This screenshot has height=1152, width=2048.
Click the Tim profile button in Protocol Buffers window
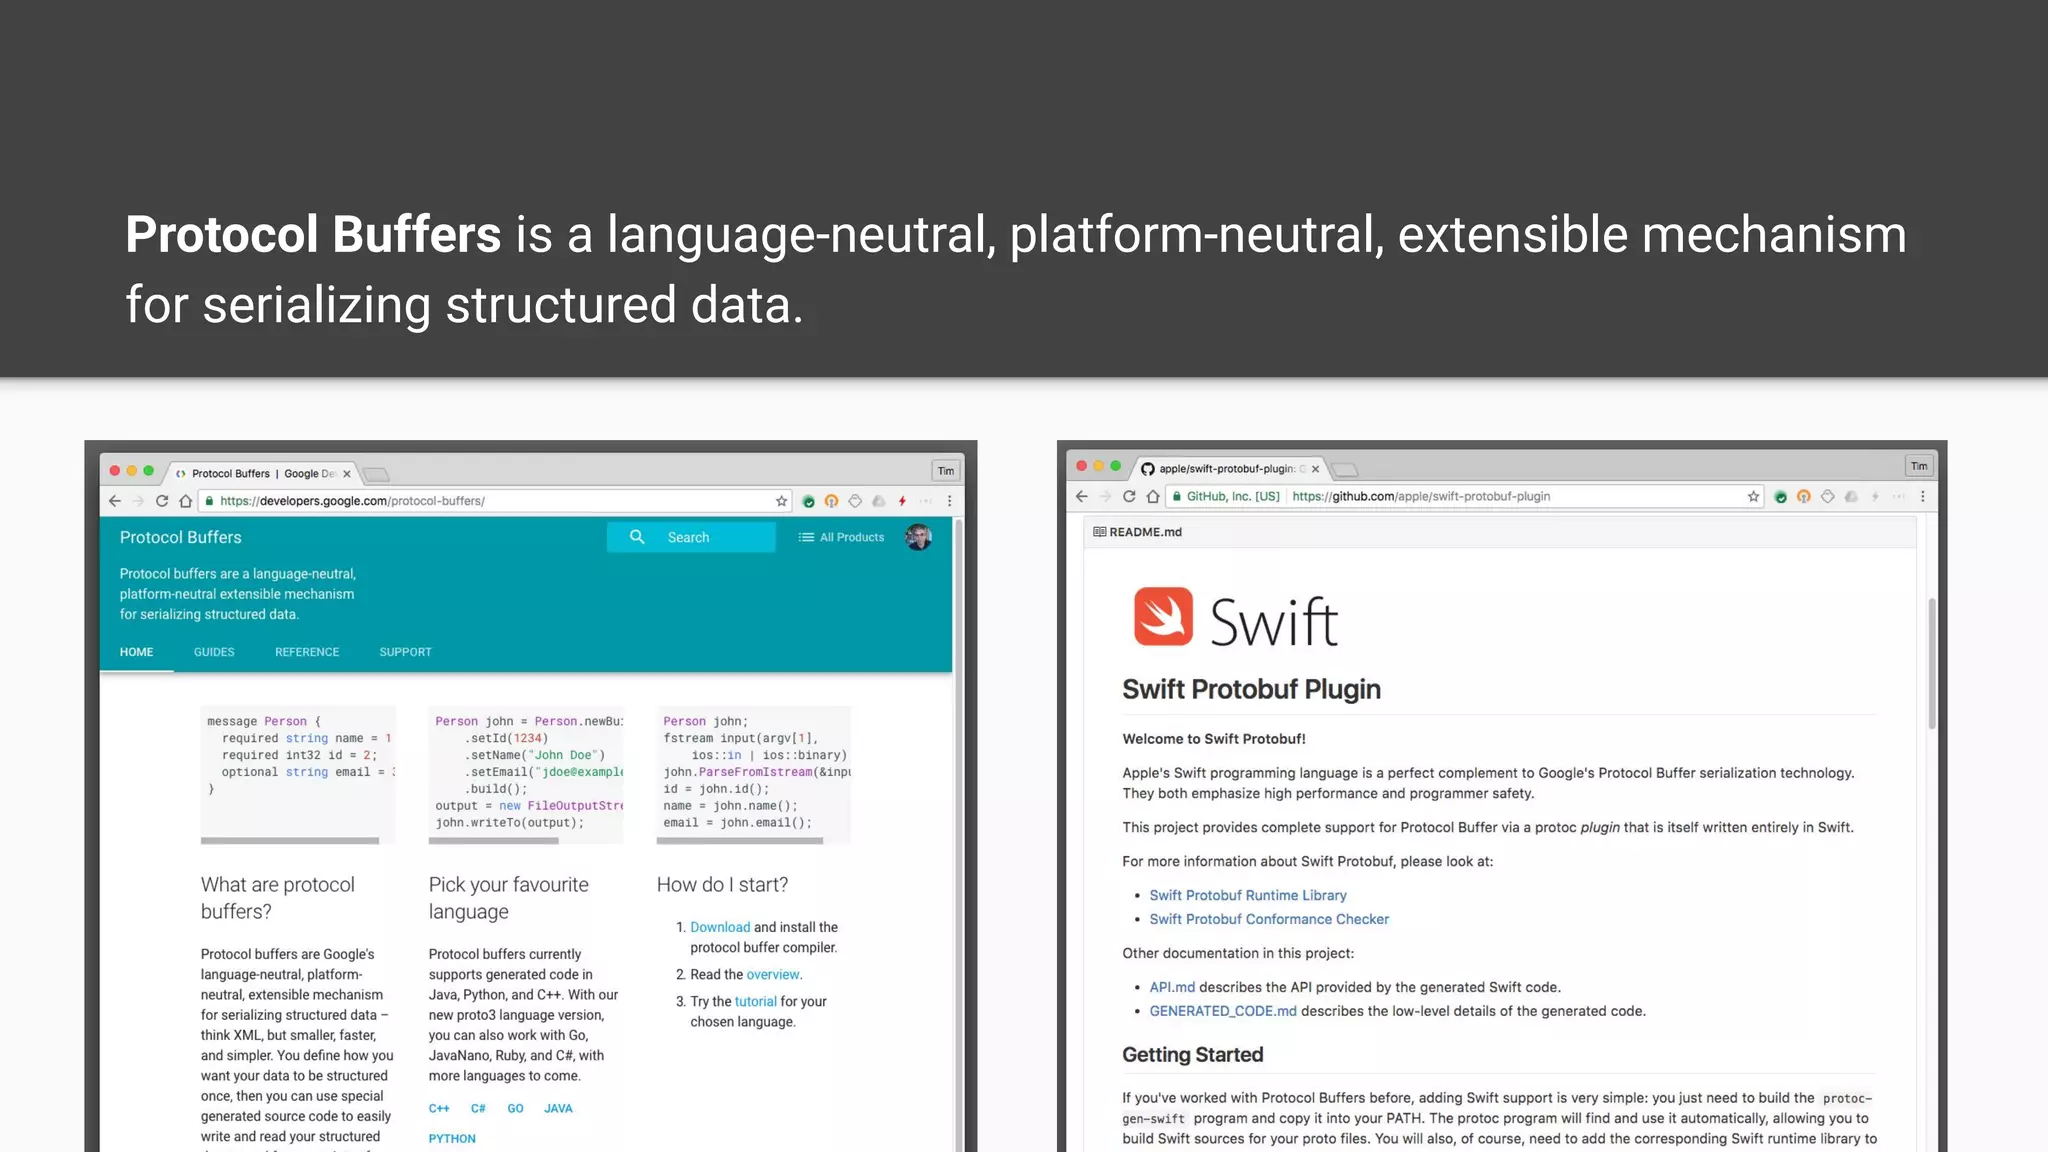tap(946, 471)
